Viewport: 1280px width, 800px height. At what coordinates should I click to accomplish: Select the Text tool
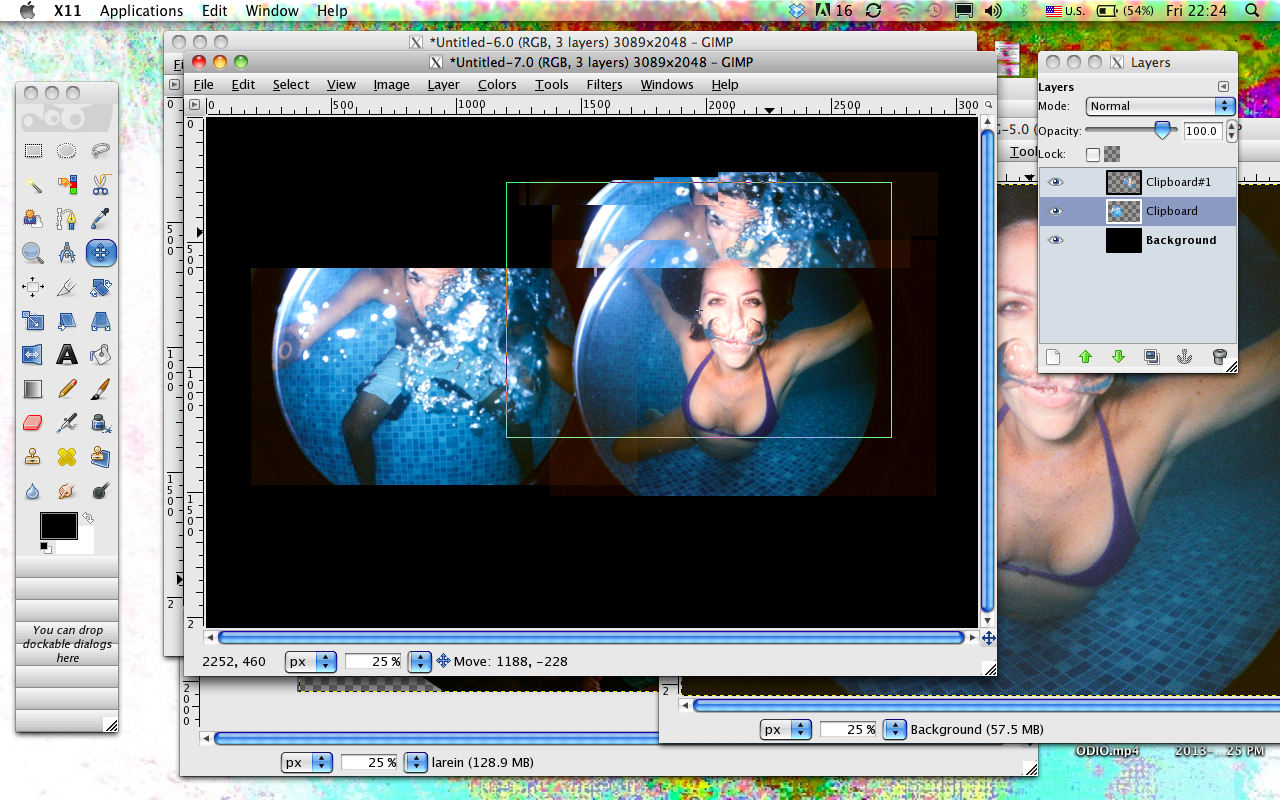tap(67, 355)
